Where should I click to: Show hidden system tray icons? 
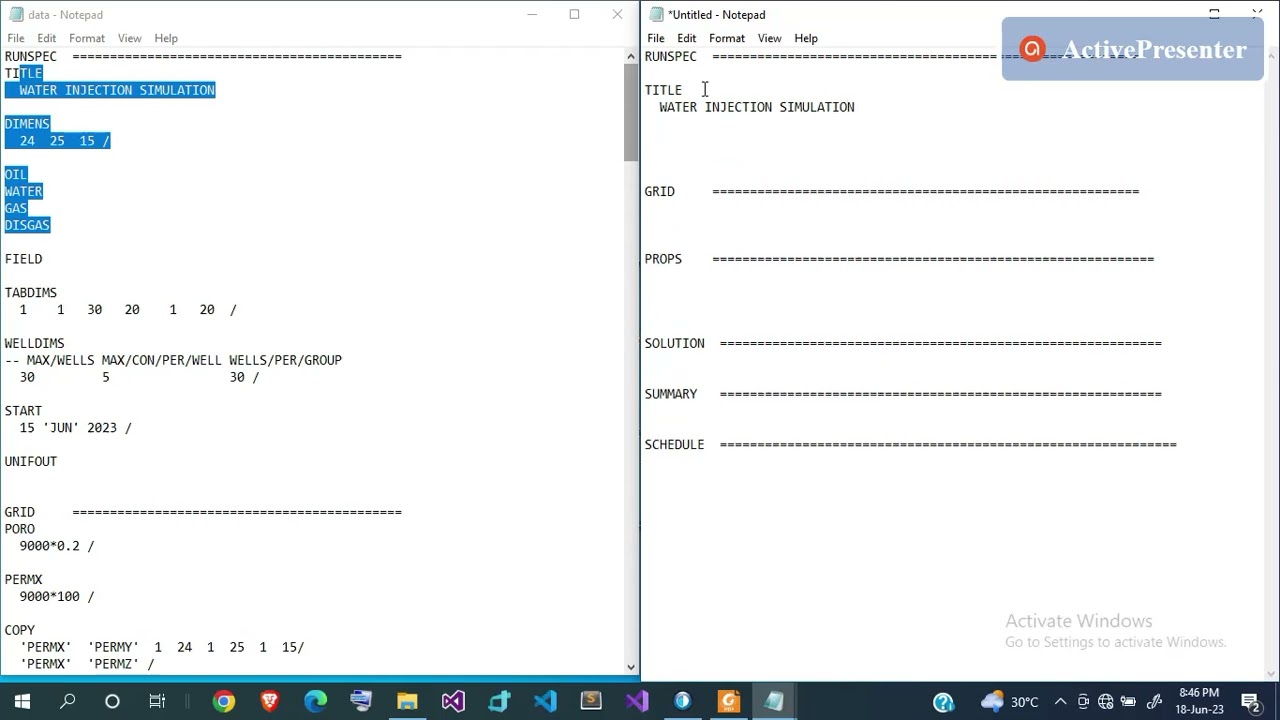pyautogui.click(x=1060, y=702)
